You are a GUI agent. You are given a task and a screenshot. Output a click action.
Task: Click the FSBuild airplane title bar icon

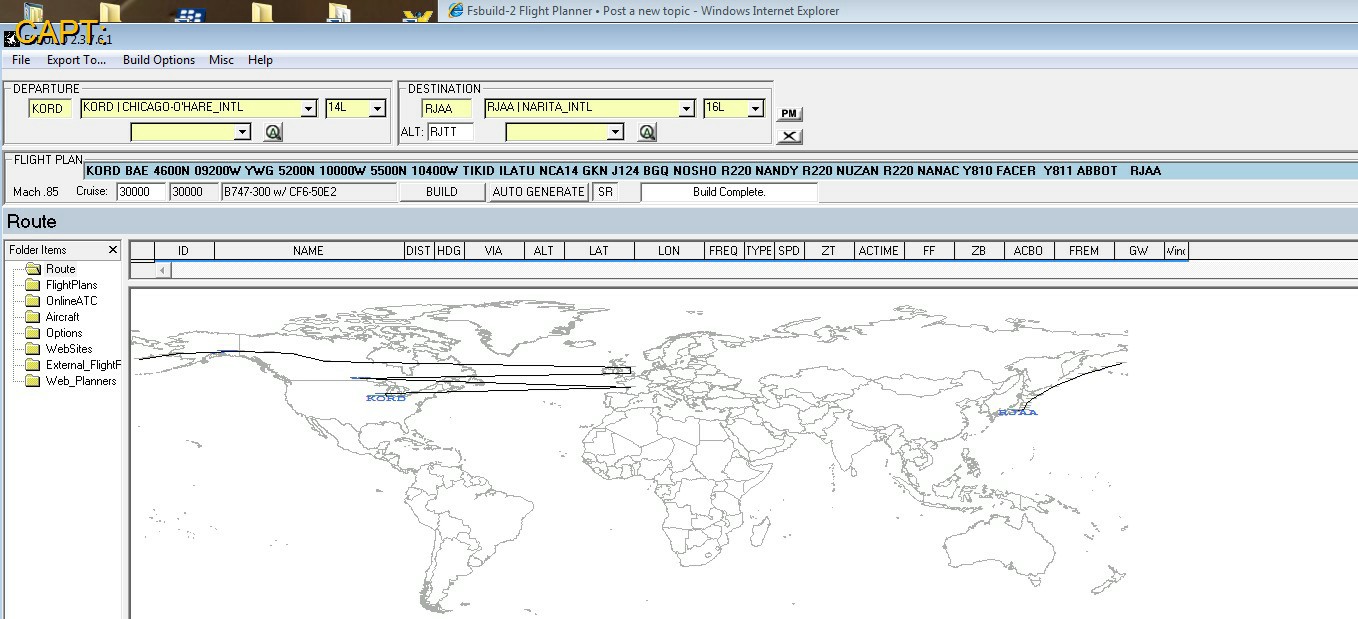click(11, 39)
